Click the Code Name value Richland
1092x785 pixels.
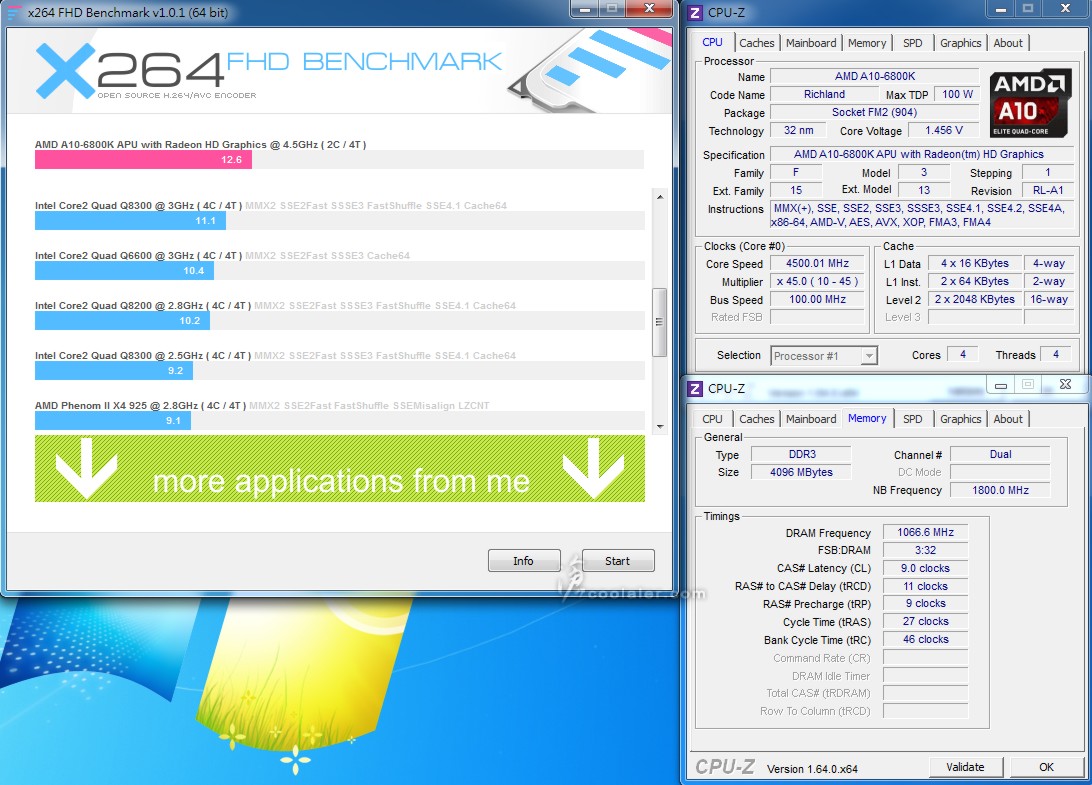[824, 95]
